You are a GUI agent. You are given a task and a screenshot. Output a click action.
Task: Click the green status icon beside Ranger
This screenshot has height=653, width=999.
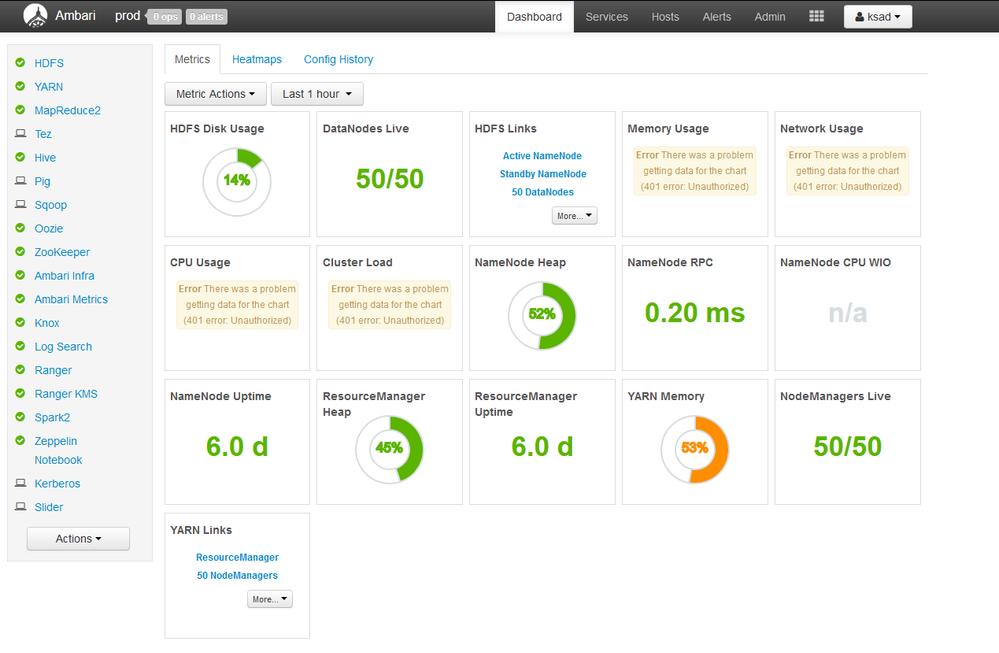coord(20,370)
